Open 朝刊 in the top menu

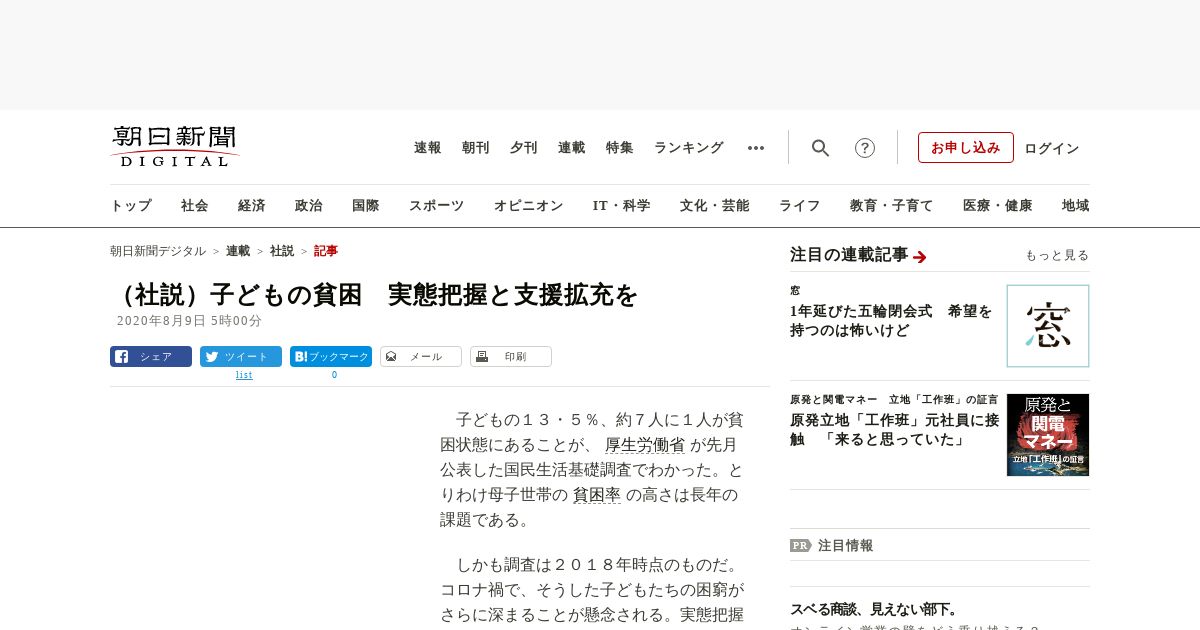pos(476,148)
